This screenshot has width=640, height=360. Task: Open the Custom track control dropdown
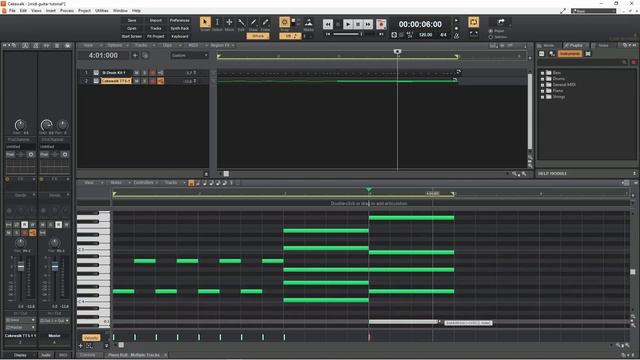pyautogui.click(x=189, y=56)
